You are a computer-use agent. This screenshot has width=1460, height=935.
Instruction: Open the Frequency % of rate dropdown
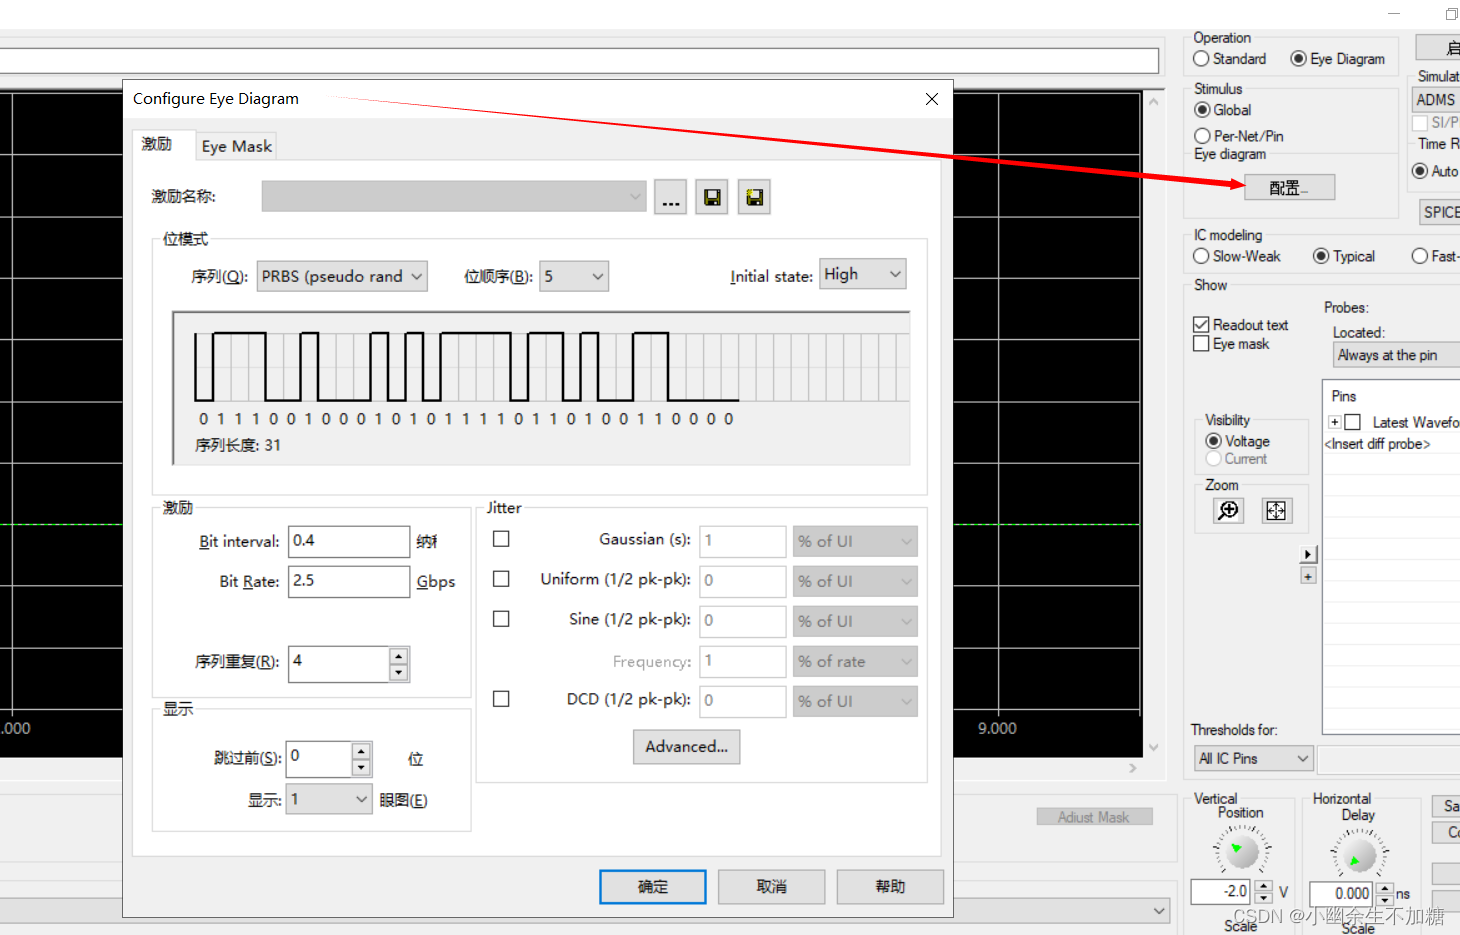coord(855,661)
